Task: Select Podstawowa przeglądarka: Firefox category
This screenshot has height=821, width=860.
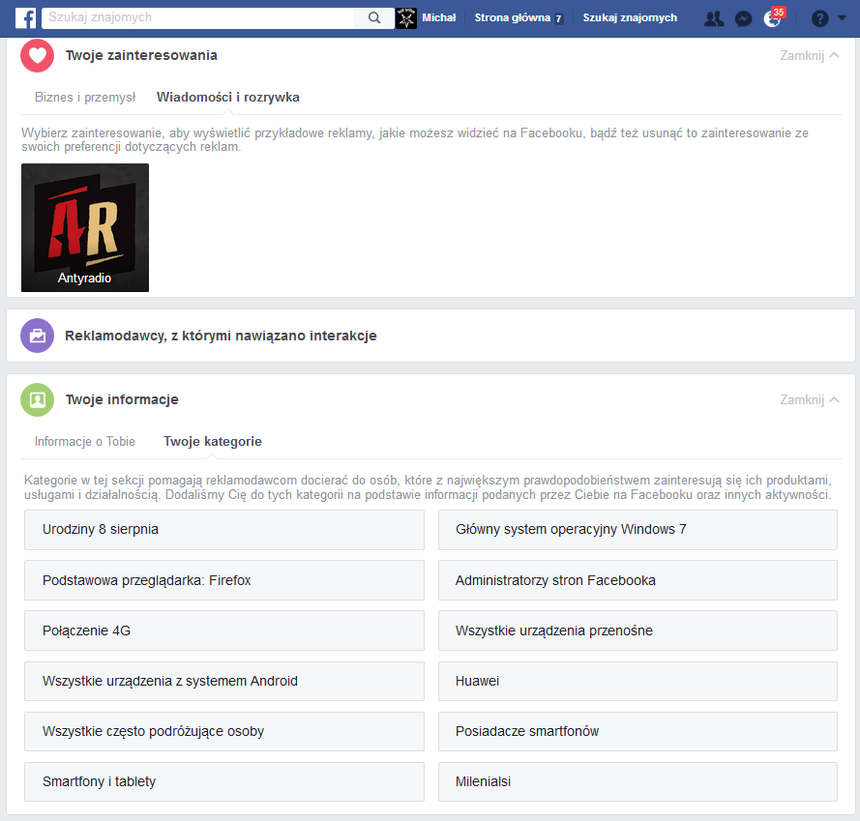Action: pos(224,580)
